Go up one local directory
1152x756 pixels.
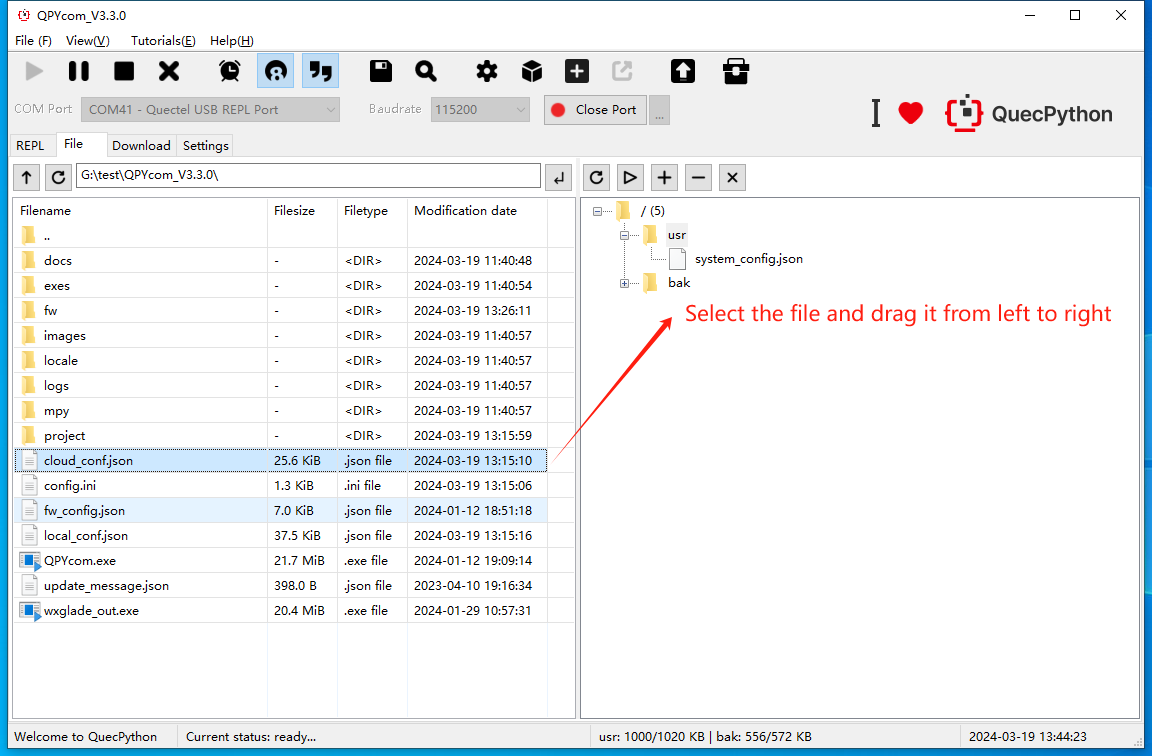click(x=26, y=177)
